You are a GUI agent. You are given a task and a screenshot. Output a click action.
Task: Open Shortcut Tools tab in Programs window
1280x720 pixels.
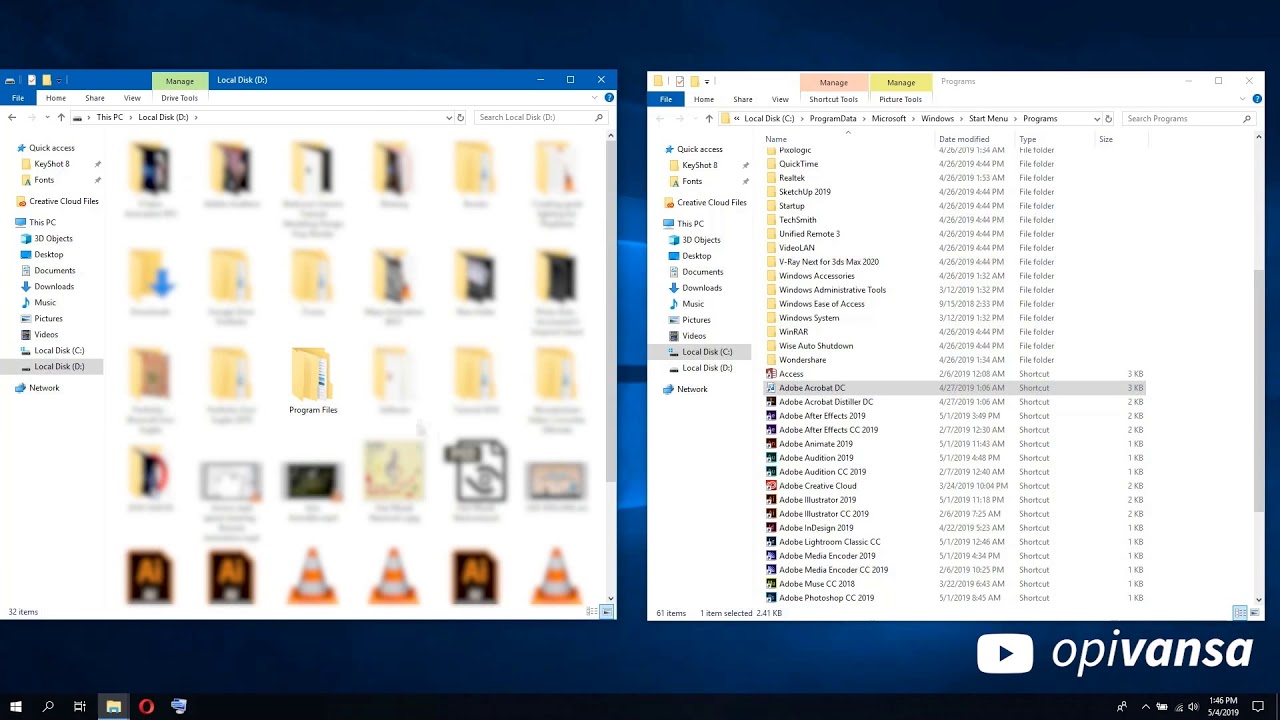[833, 99]
